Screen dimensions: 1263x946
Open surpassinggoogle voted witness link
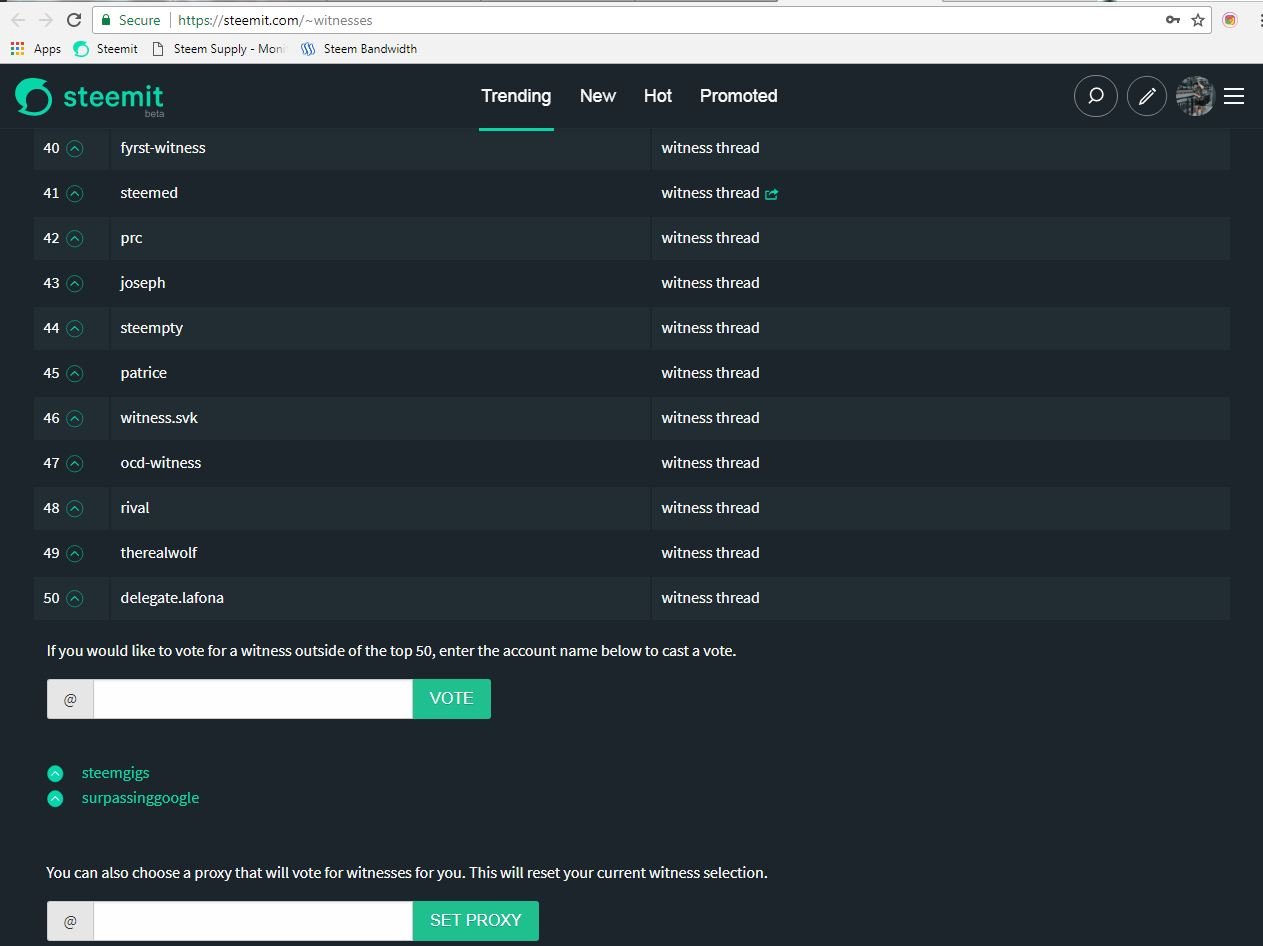[x=140, y=798]
